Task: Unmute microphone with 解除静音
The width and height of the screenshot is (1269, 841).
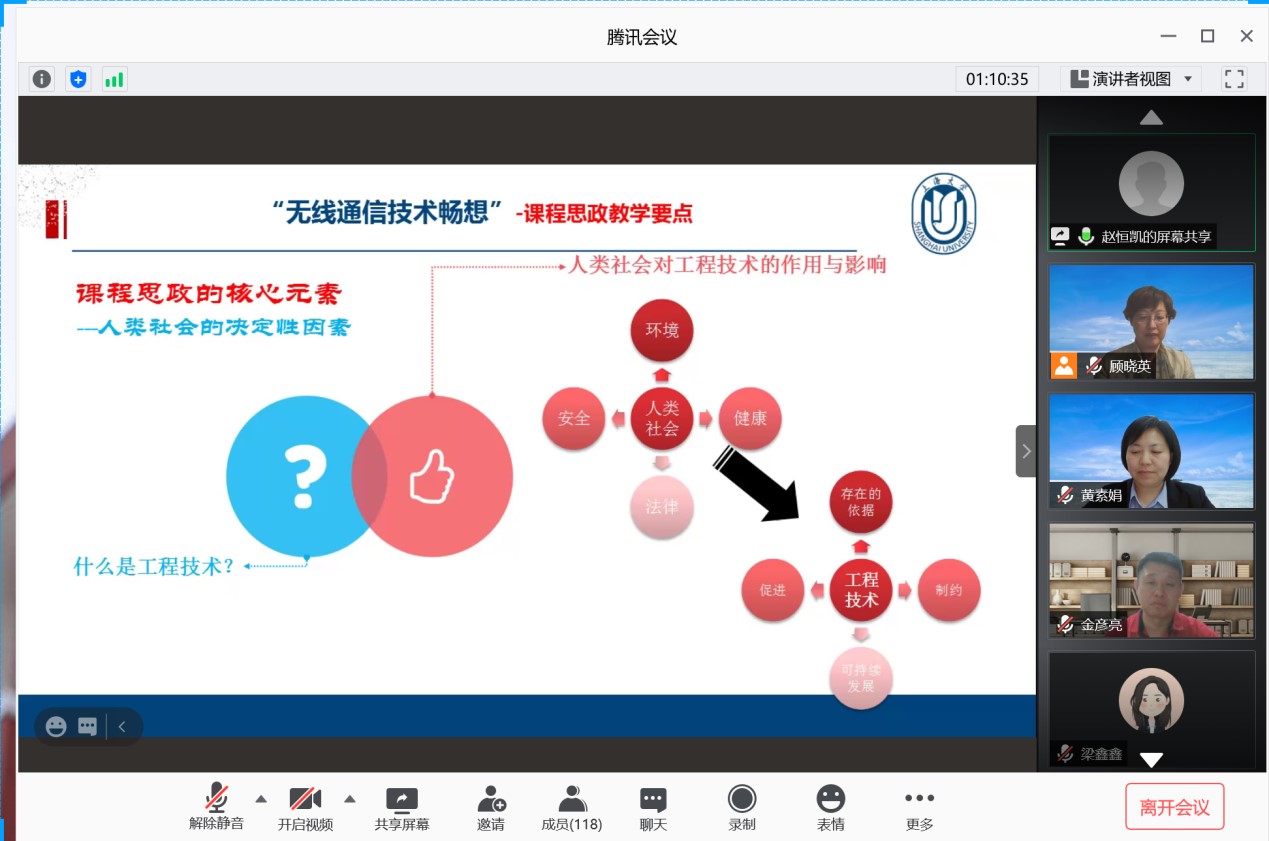Action: coord(216,808)
